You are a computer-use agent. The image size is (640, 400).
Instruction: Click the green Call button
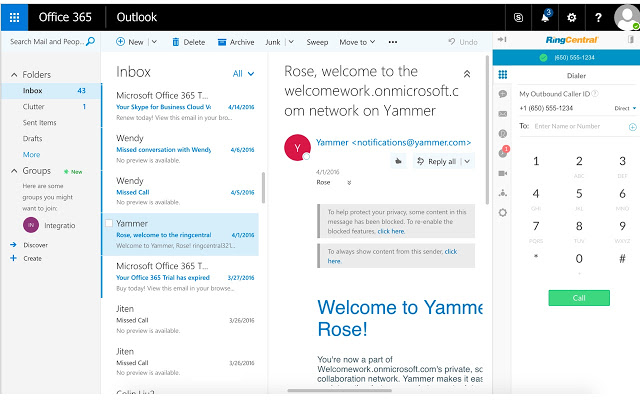(x=579, y=298)
